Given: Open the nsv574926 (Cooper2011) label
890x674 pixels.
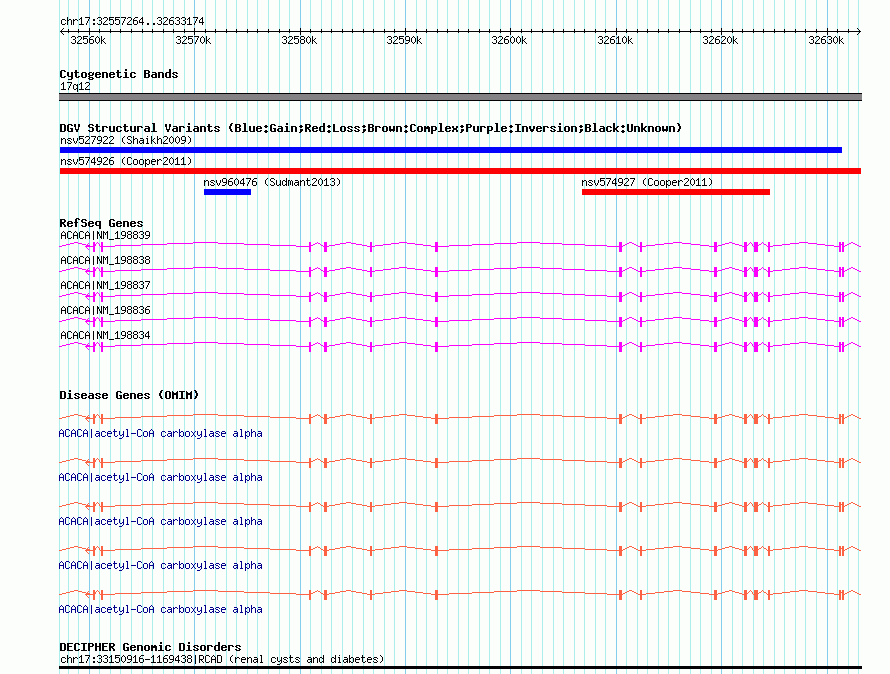Looking at the screenshot, I should click(x=126, y=161).
